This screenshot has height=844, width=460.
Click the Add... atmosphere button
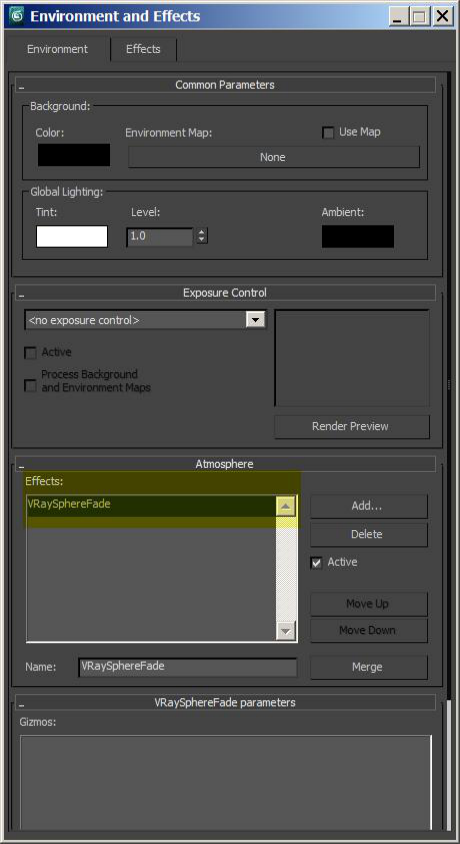369,506
